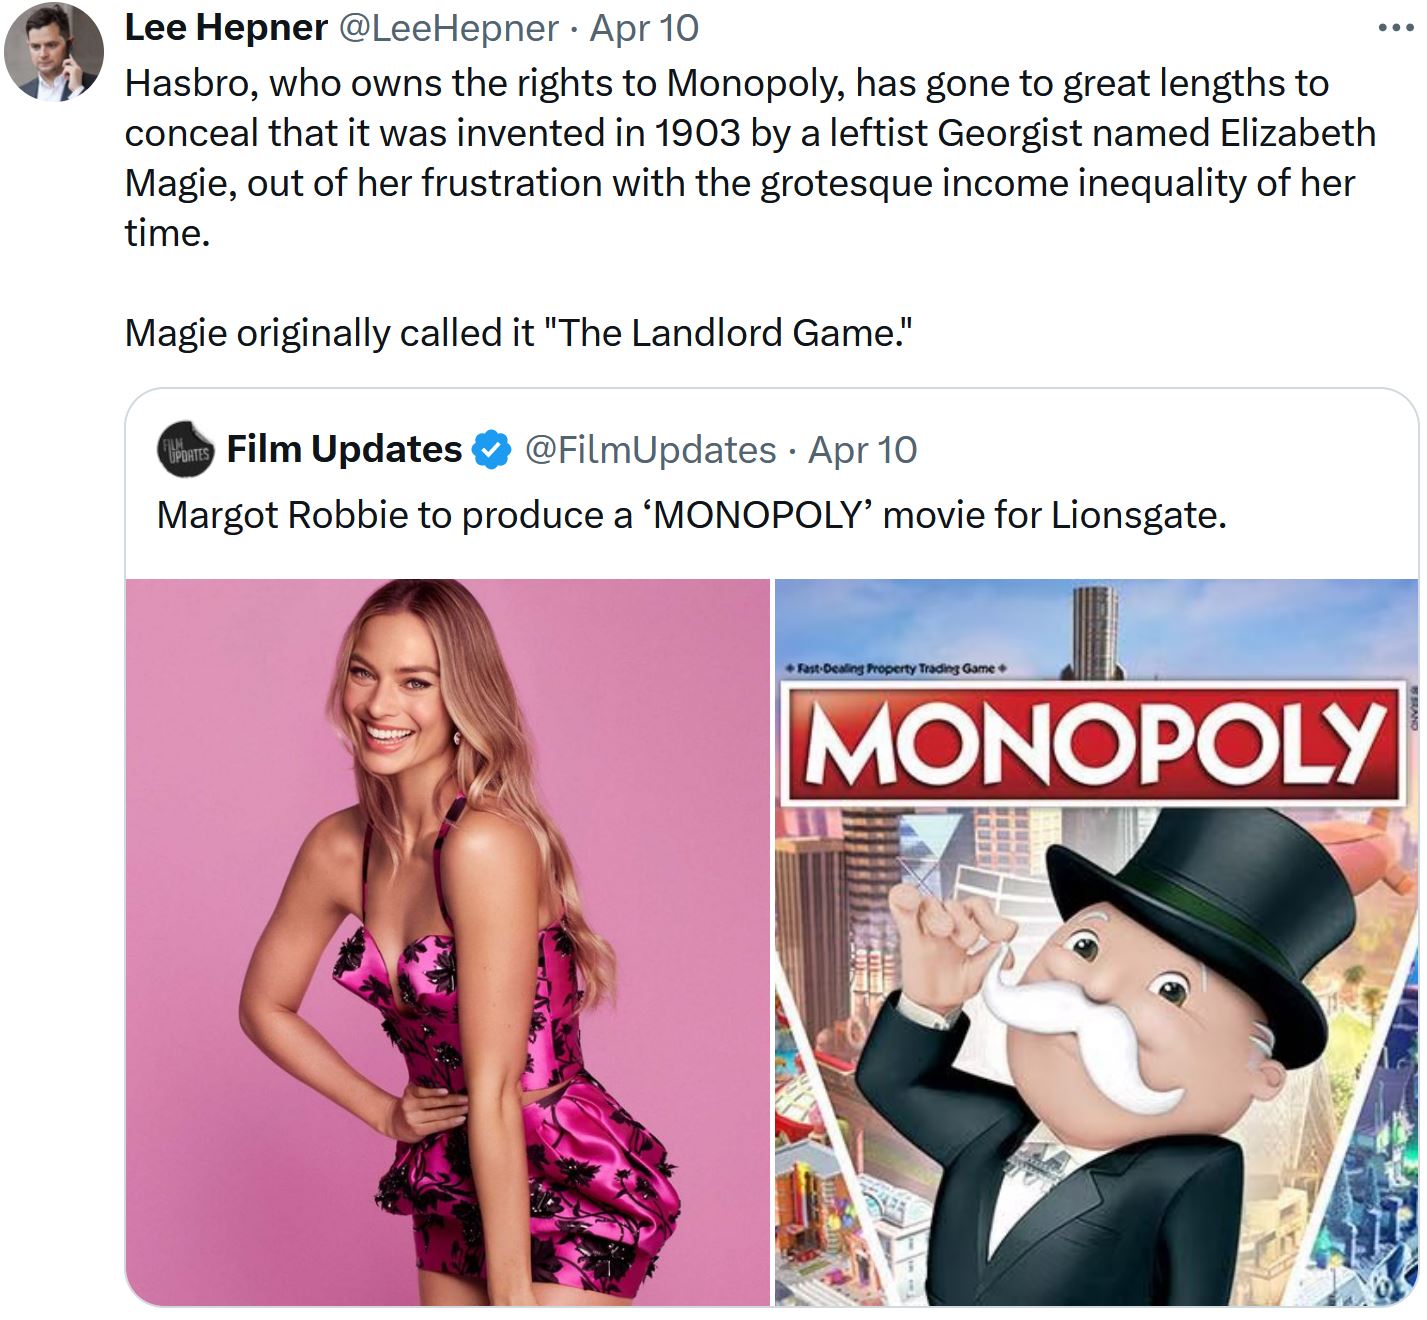The height and width of the screenshot is (1320, 1427).
Task: Open the @FilmUpdates handle
Action: (x=650, y=450)
